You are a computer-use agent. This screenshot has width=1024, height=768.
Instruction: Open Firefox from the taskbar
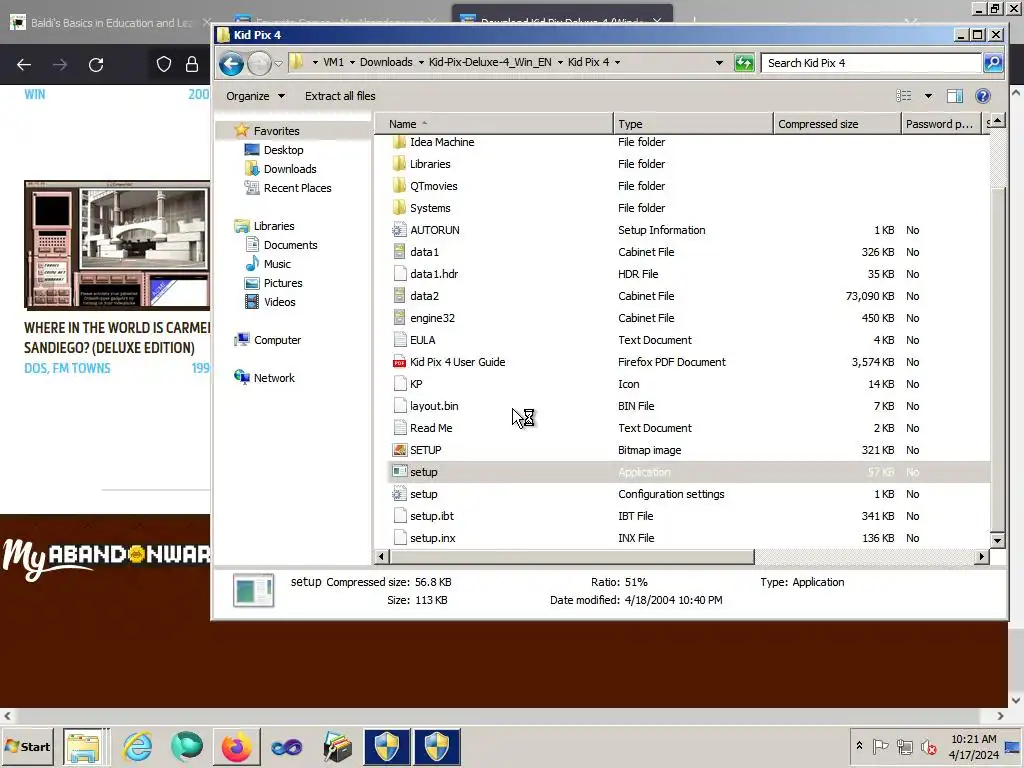(236, 747)
